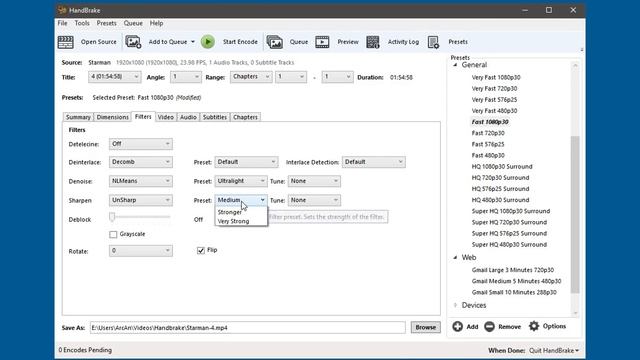This screenshot has width=640, height=360.
Task: Switch to the Subtitles tab
Action: point(215,117)
